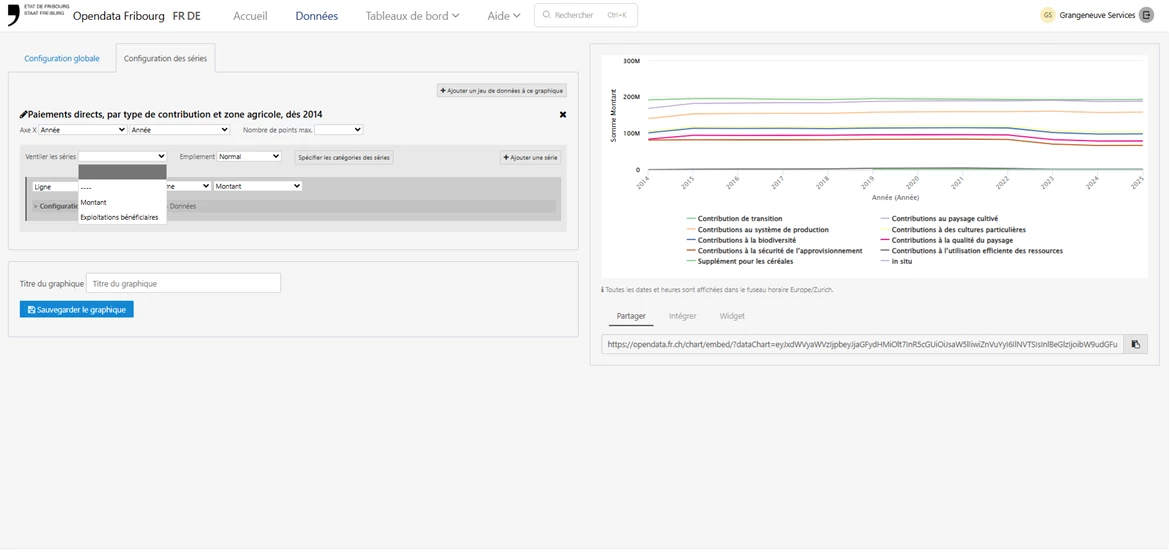Click the Année (Année) axis title
The width and height of the screenshot is (1170, 553).
pos(895,198)
